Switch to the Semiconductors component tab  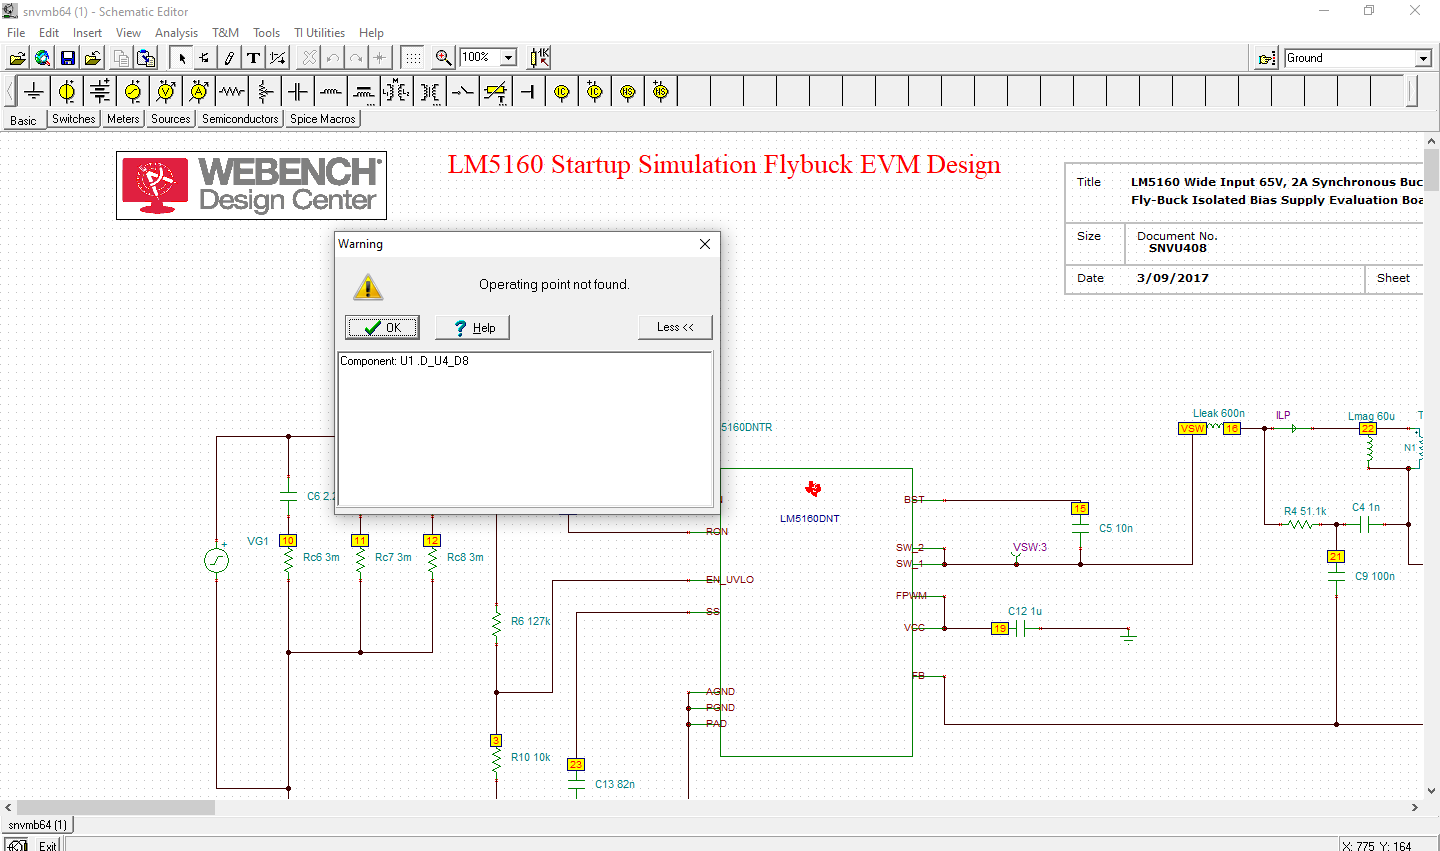coord(240,119)
